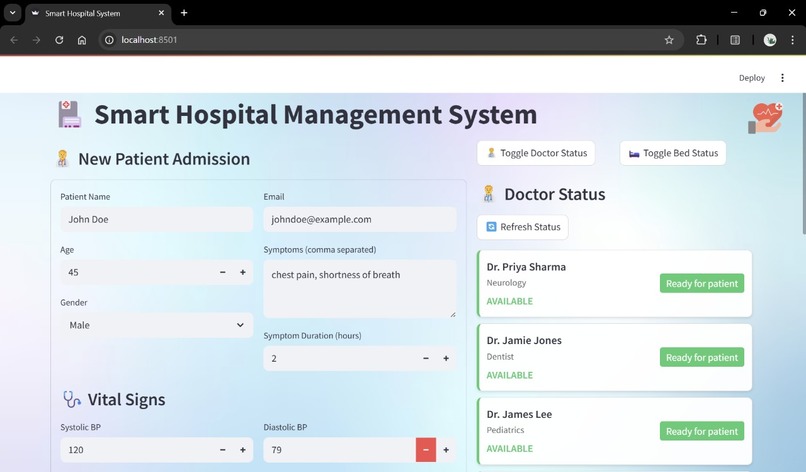806x472 pixels.
Task: Select the Smart Hospital System tab
Action: [x=98, y=13]
